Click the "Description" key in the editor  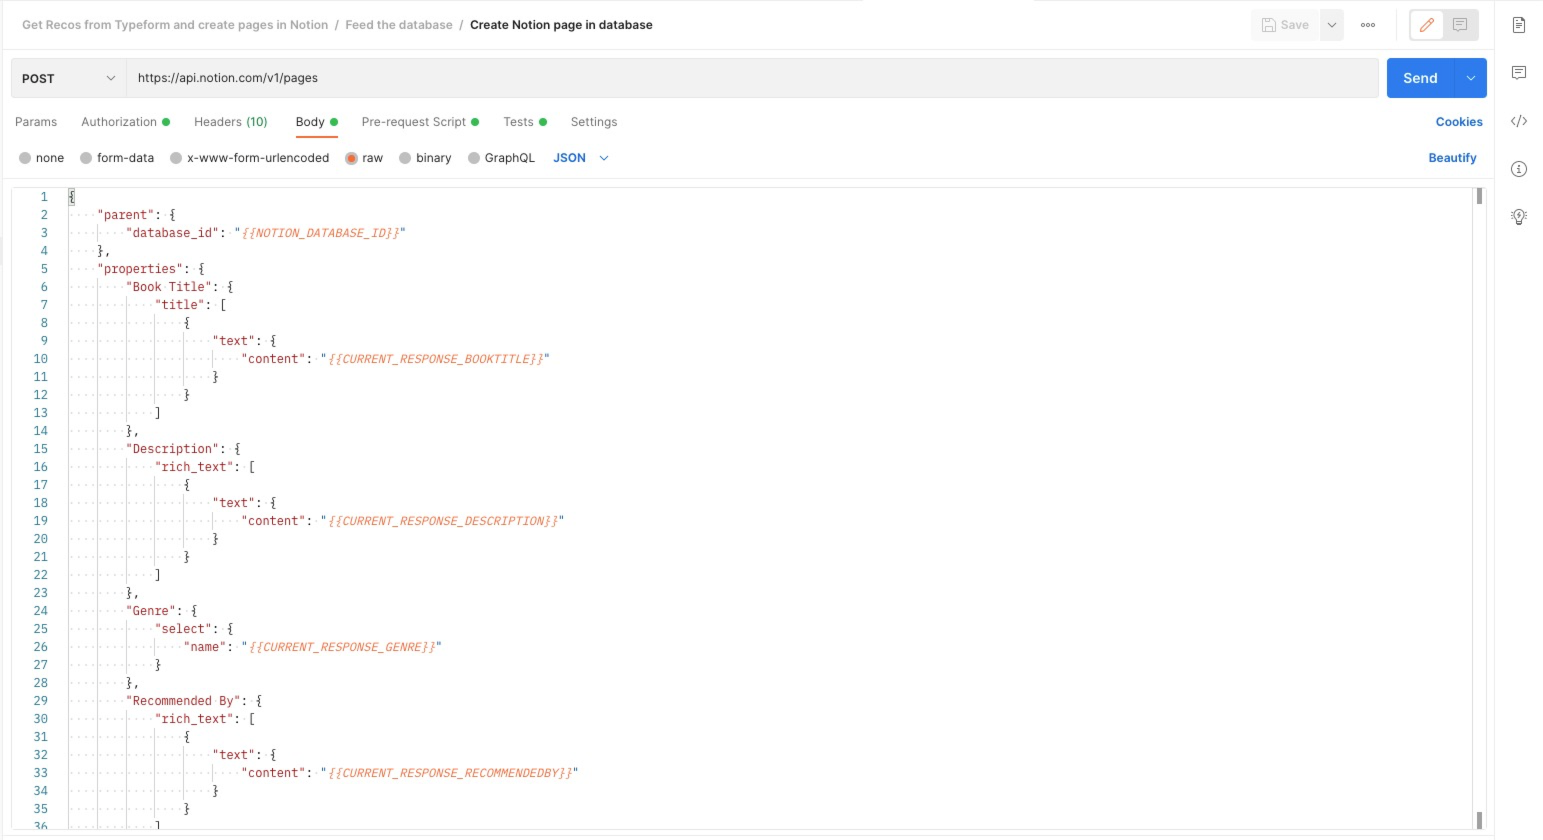(173, 449)
